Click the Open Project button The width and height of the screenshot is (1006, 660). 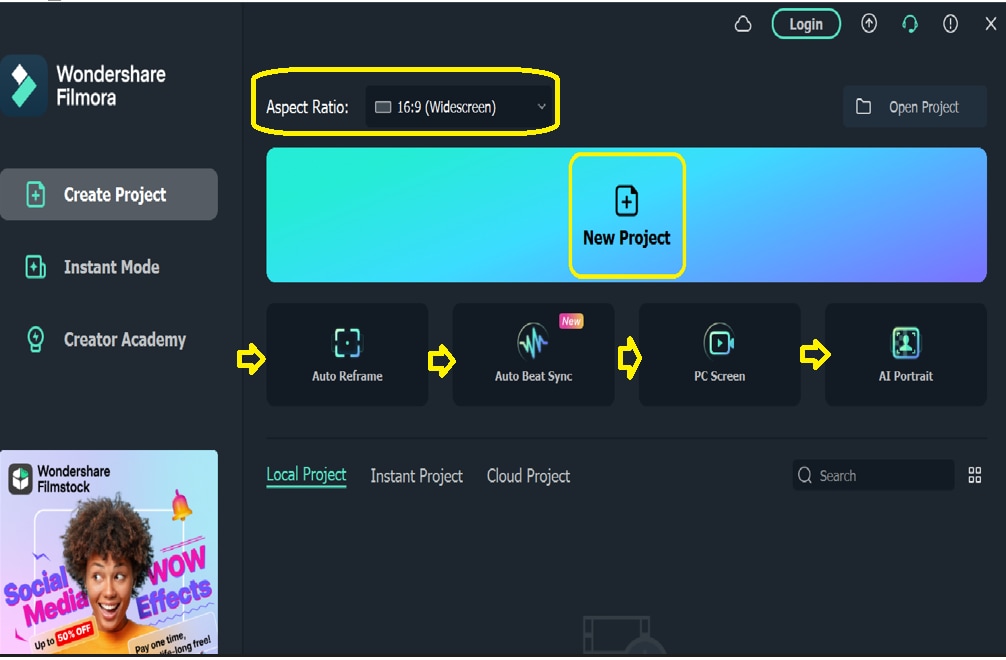(914, 106)
